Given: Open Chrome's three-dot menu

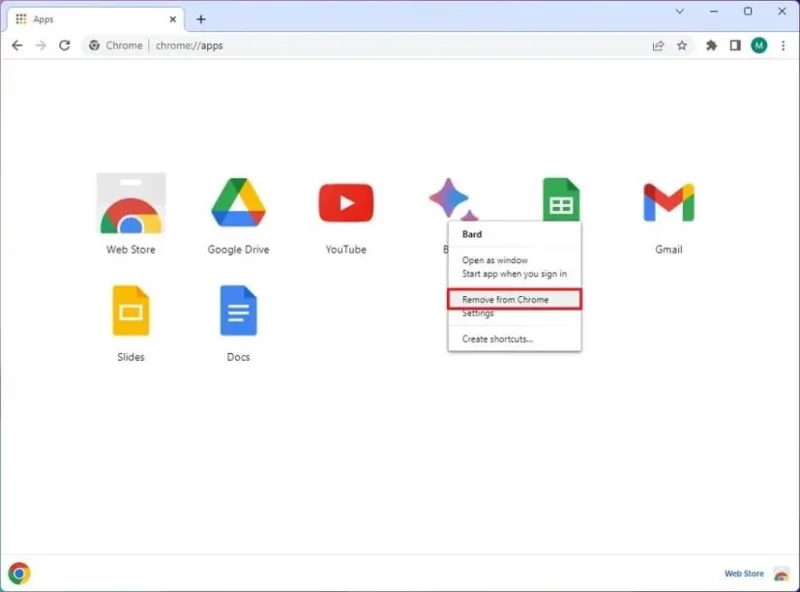Looking at the screenshot, I should (783, 45).
